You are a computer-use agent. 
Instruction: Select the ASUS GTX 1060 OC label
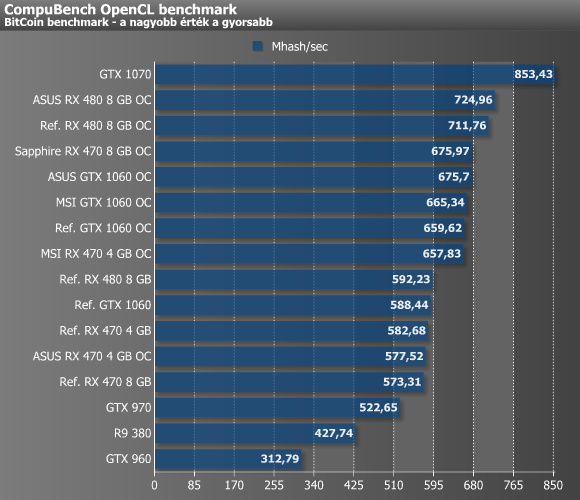click(100, 177)
